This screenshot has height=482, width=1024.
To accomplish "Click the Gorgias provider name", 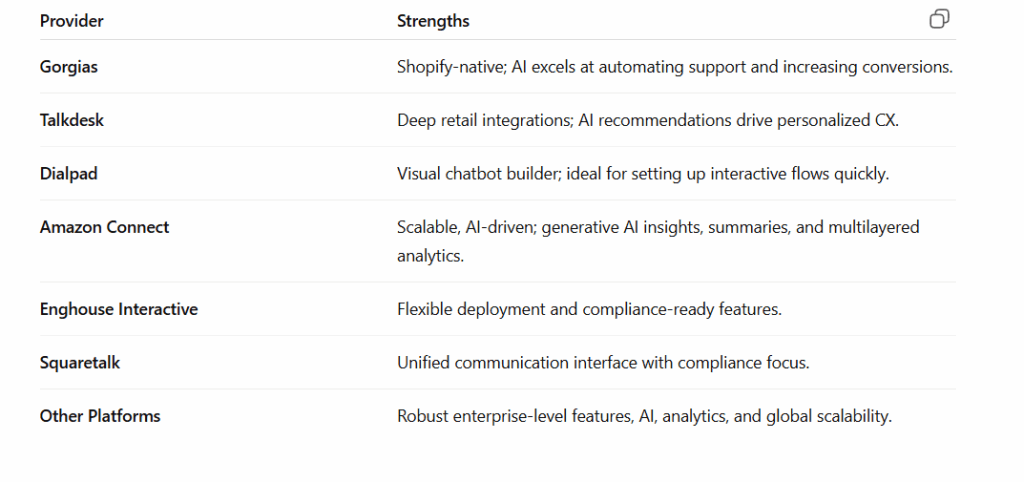I will tap(69, 67).
